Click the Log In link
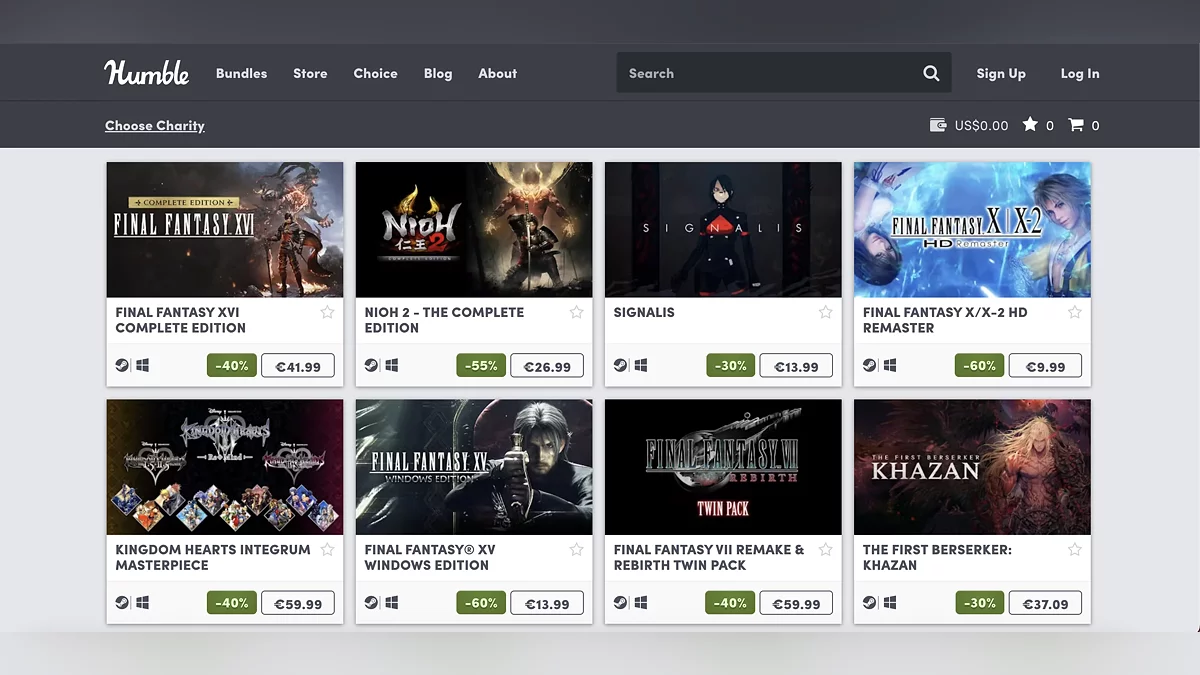Screen dimensions: 1200x675 point(1080,73)
